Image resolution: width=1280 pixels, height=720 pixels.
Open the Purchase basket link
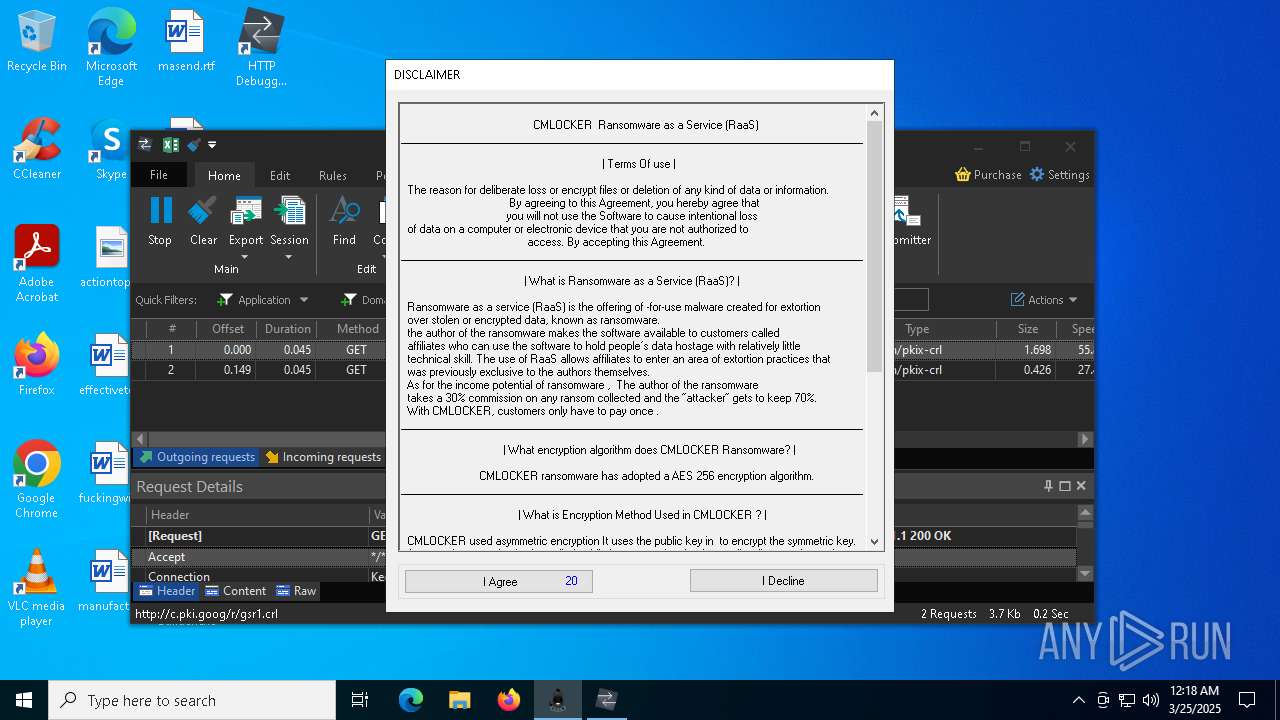(988, 174)
